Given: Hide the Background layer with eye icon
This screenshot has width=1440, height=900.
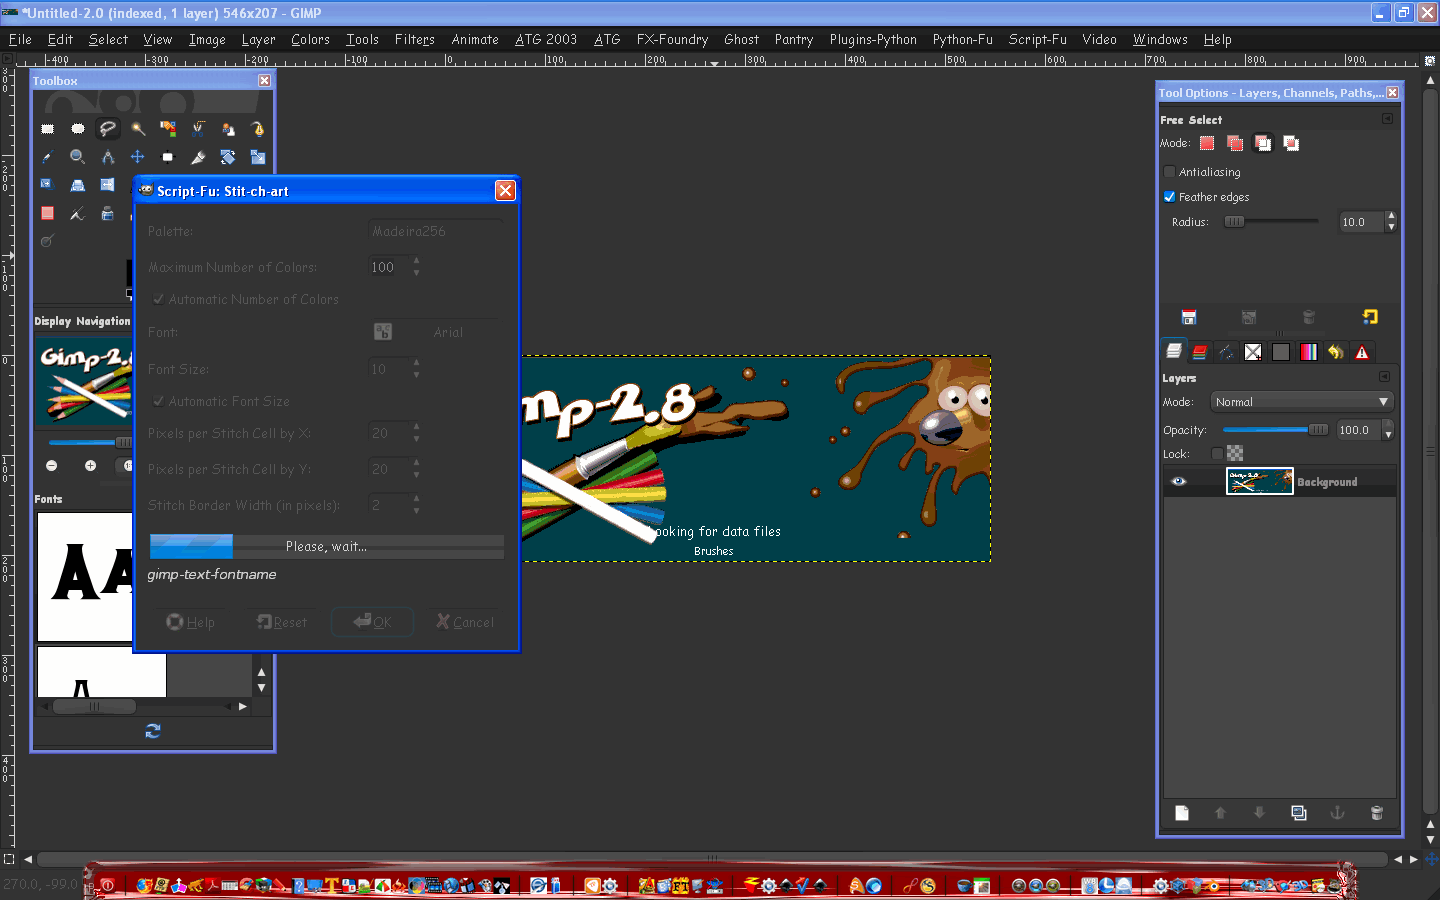Looking at the screenshot, I should coord(1179,481).
